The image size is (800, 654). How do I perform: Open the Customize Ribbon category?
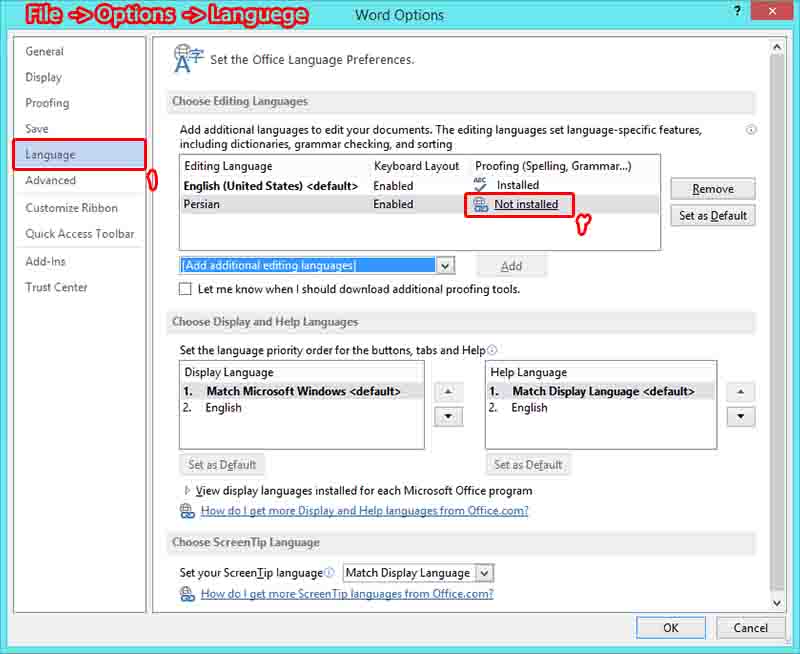71,208
